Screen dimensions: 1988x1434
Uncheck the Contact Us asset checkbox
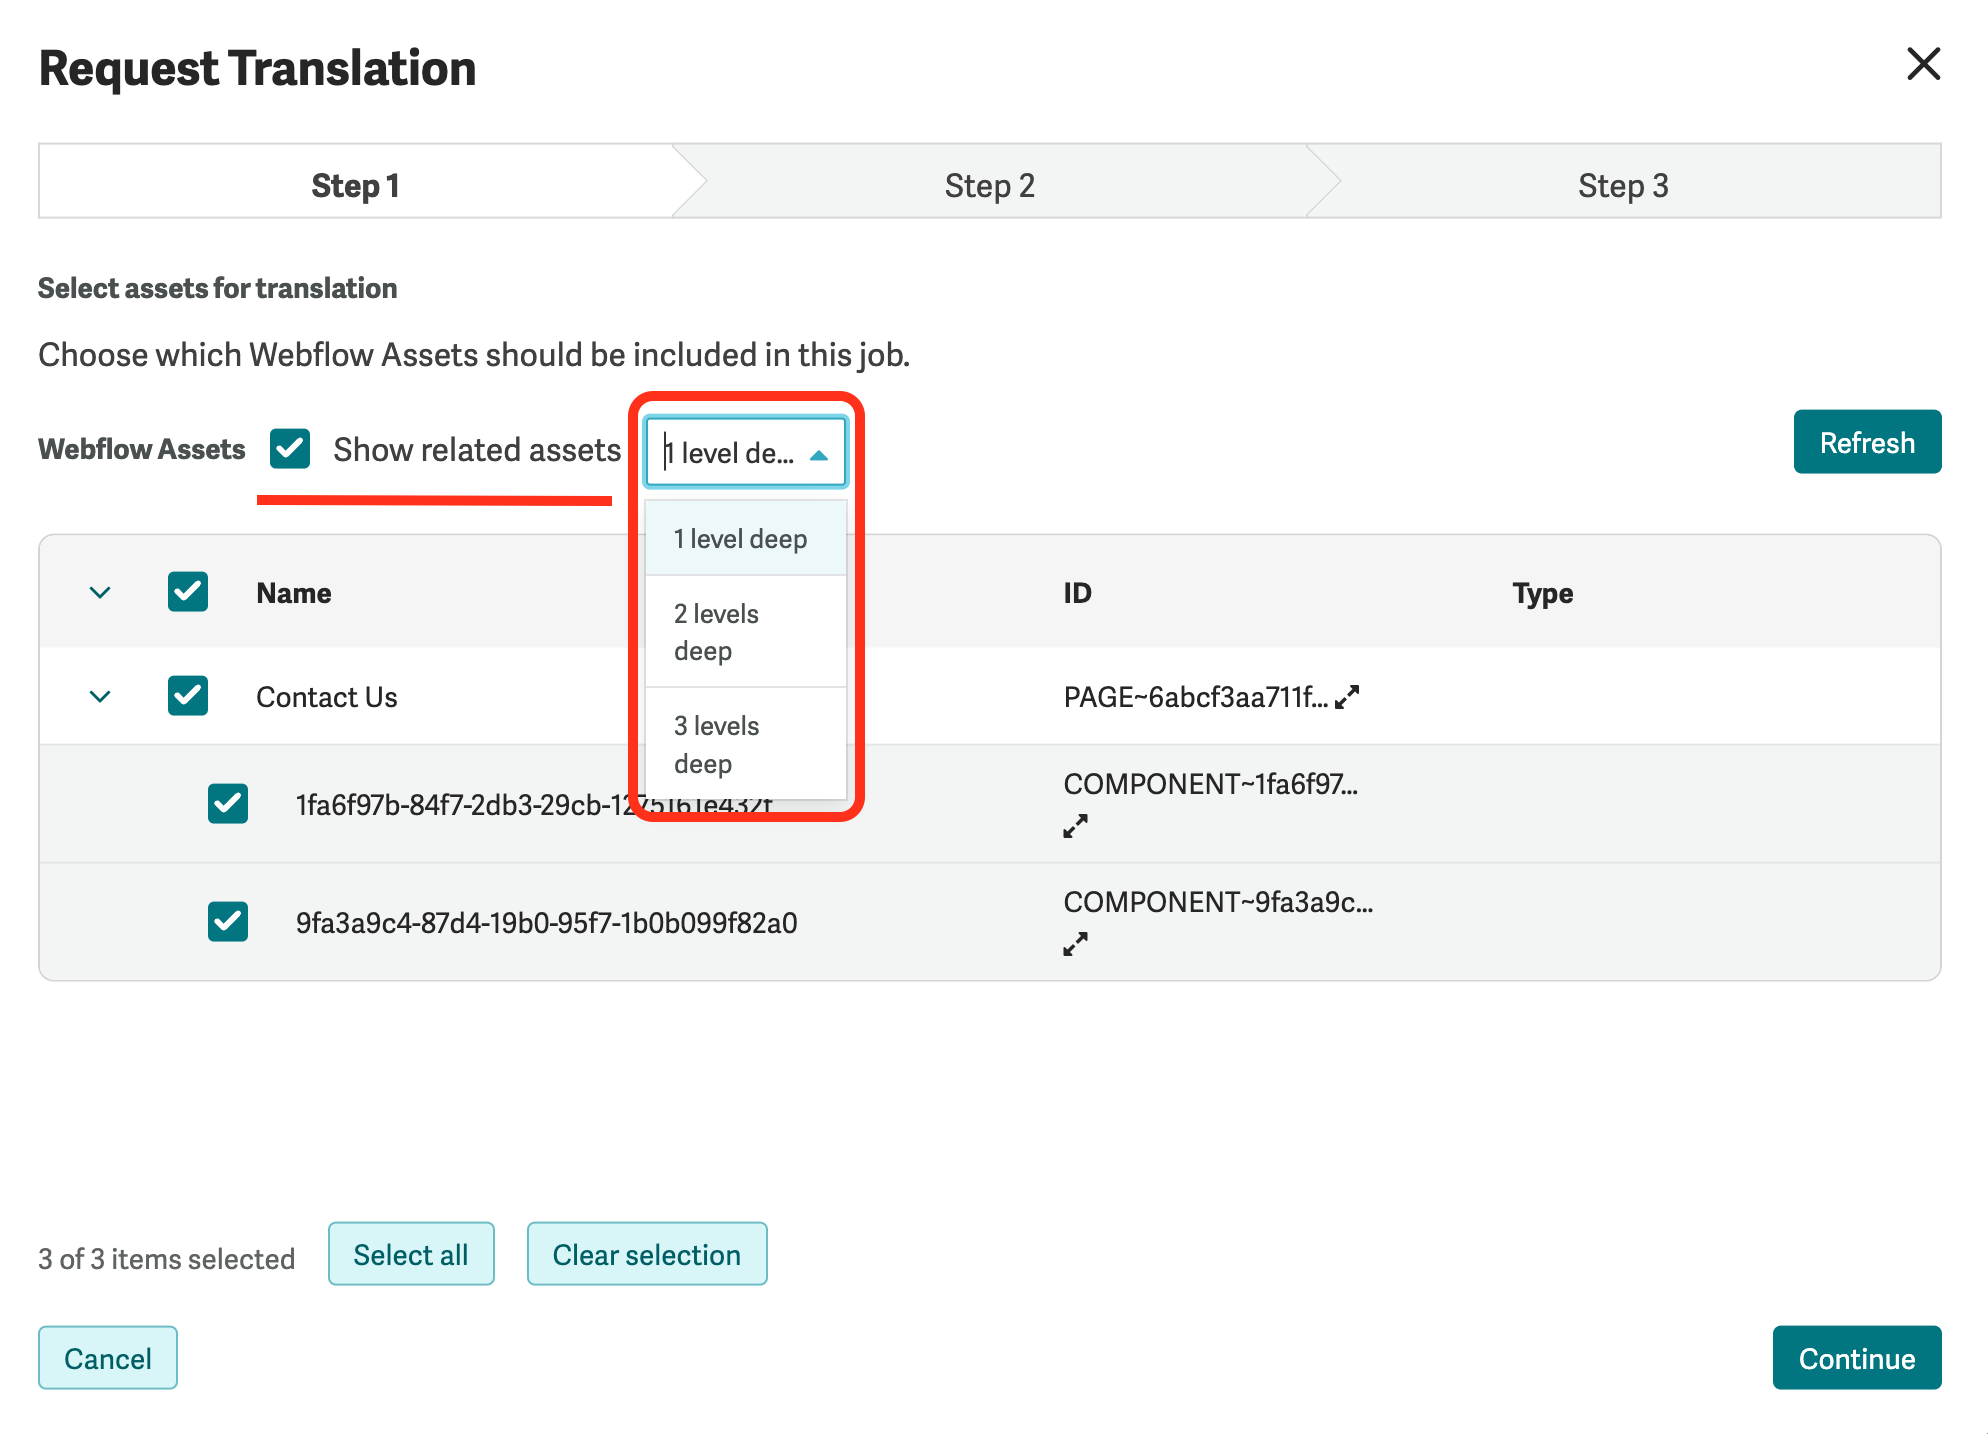188,696
